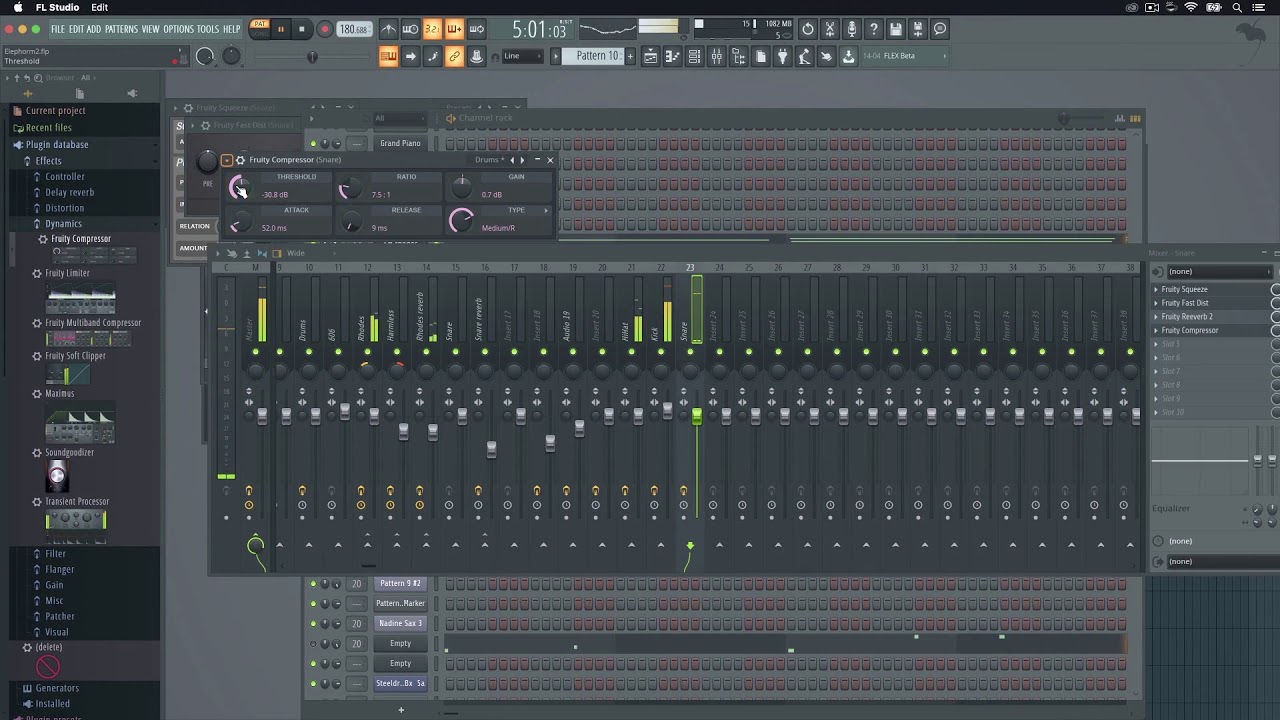Toggle Fruity Reeverb 2 effect slot on/off
The width and height of the screenshot is (1280, 720).
point(1275,316)
